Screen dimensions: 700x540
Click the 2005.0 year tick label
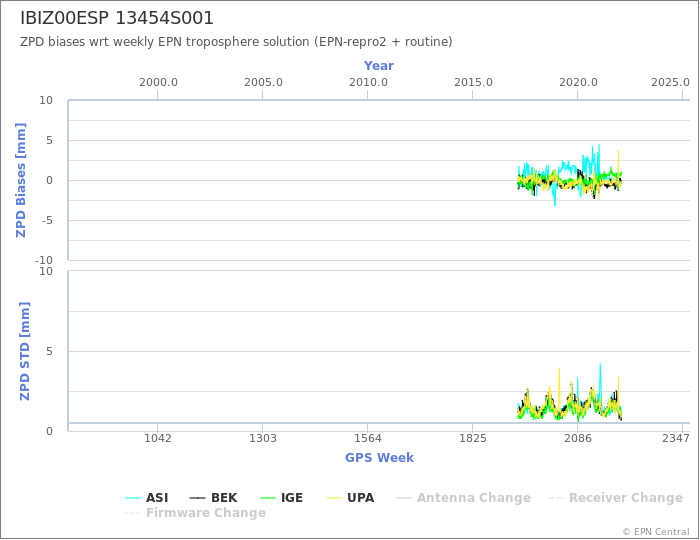pos(263,83)
